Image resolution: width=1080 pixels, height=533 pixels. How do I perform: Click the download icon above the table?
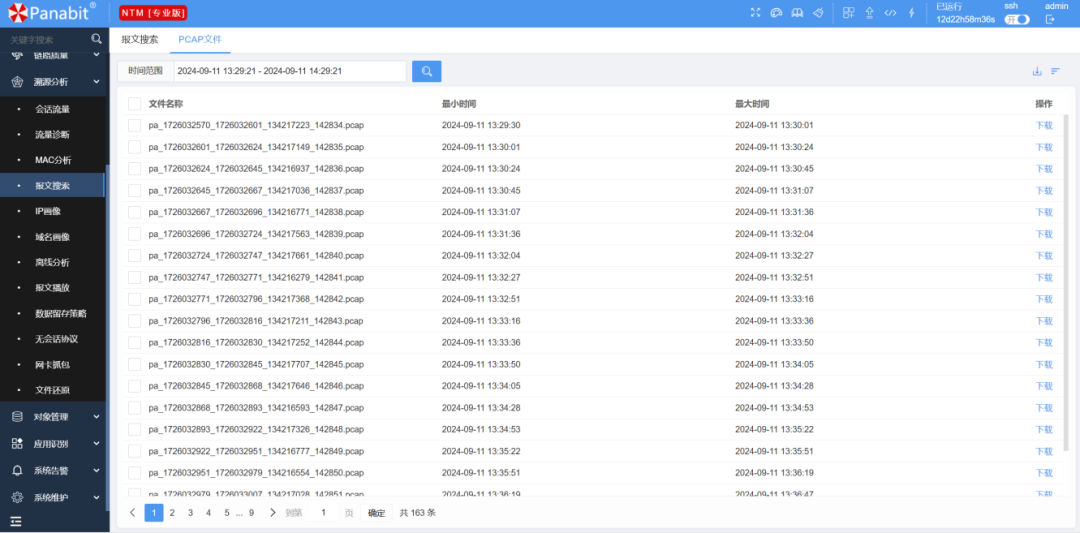[x=1037, y=71]
